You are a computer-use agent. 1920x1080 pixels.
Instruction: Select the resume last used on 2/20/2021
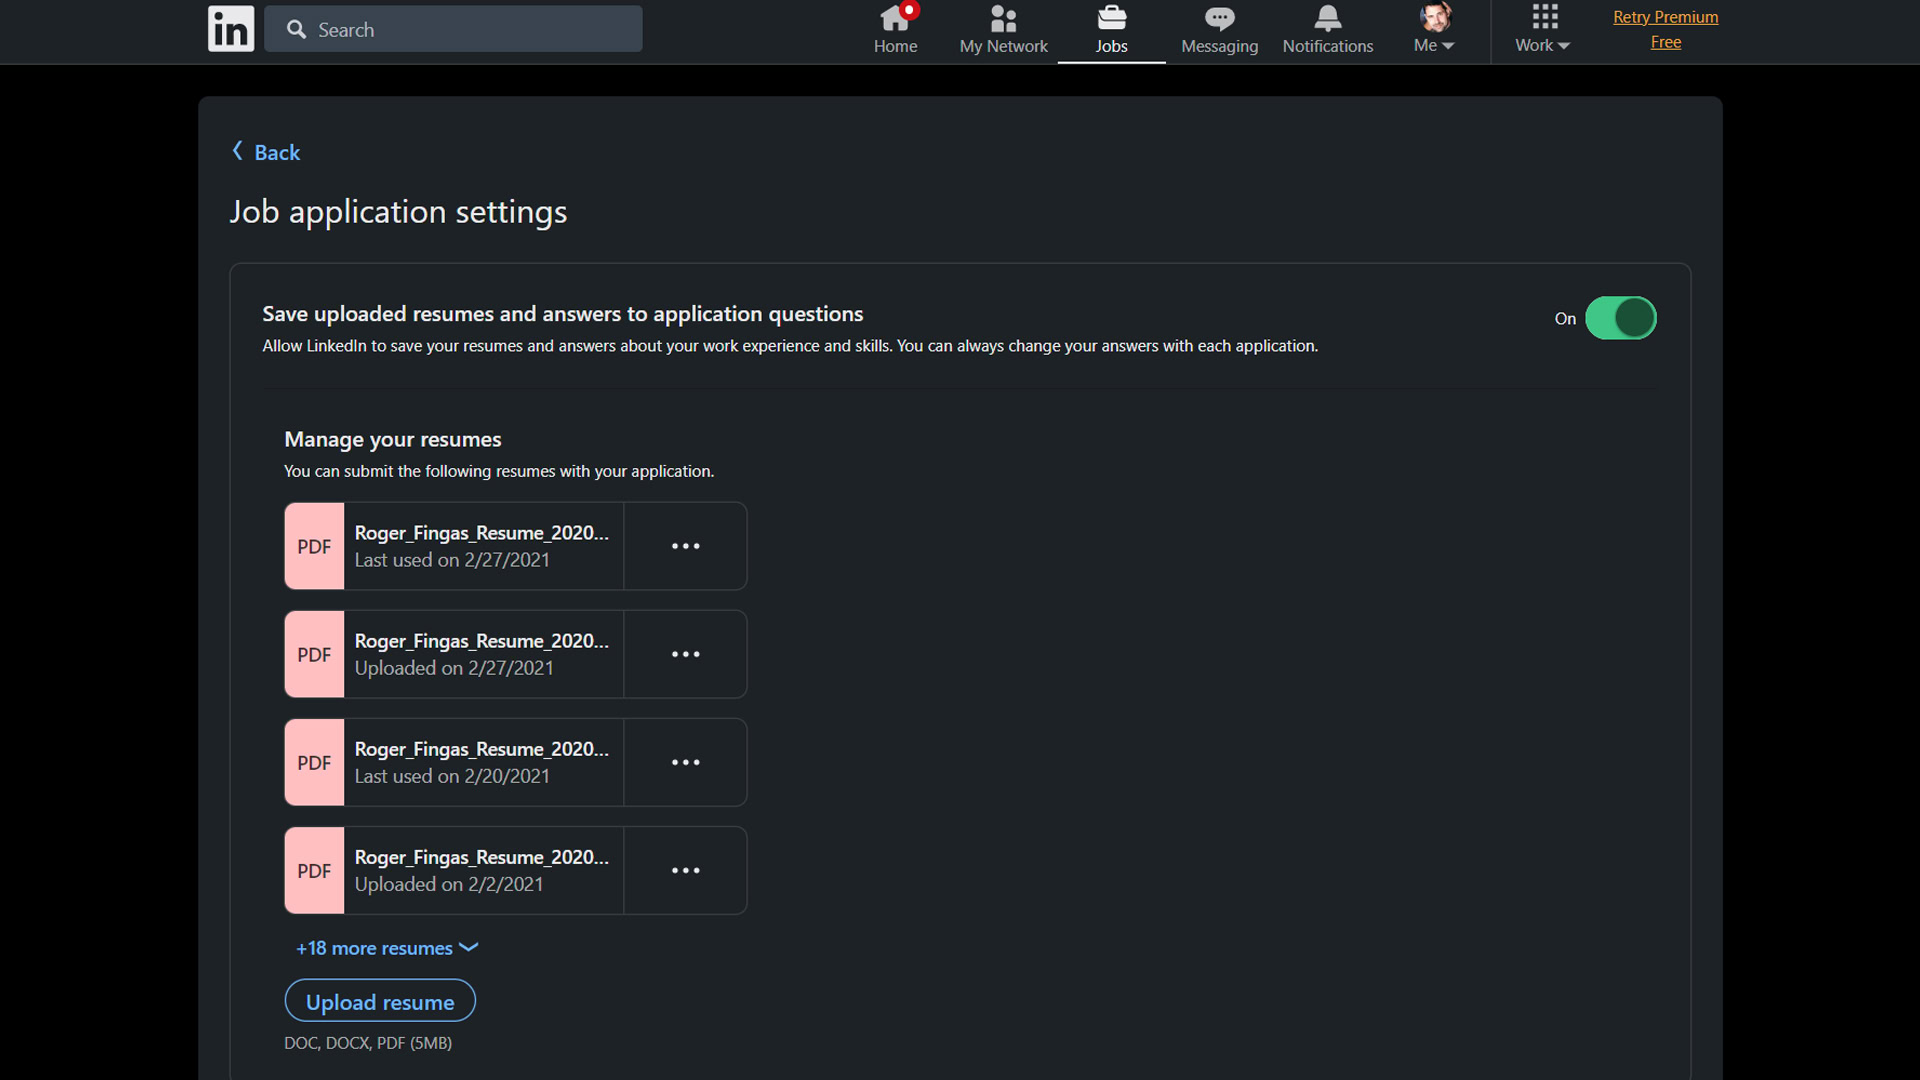[x=482, y=762]
